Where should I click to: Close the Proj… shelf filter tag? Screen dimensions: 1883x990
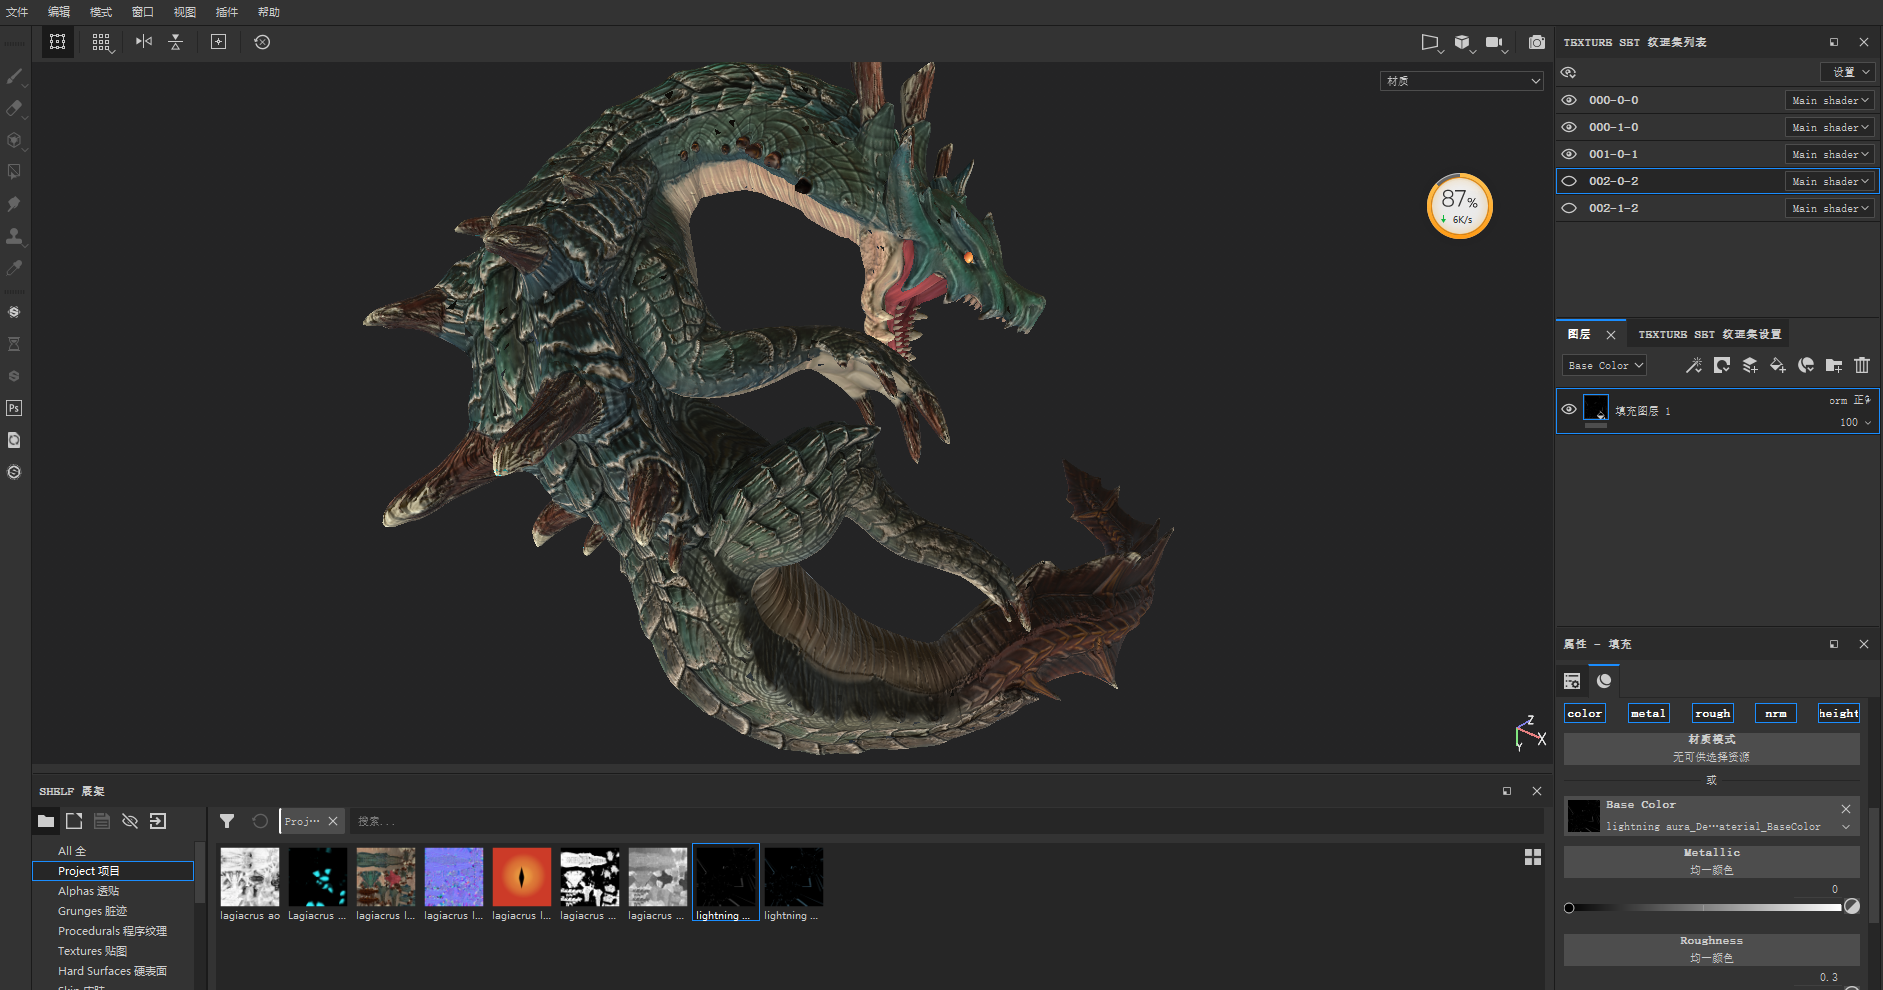333,821
